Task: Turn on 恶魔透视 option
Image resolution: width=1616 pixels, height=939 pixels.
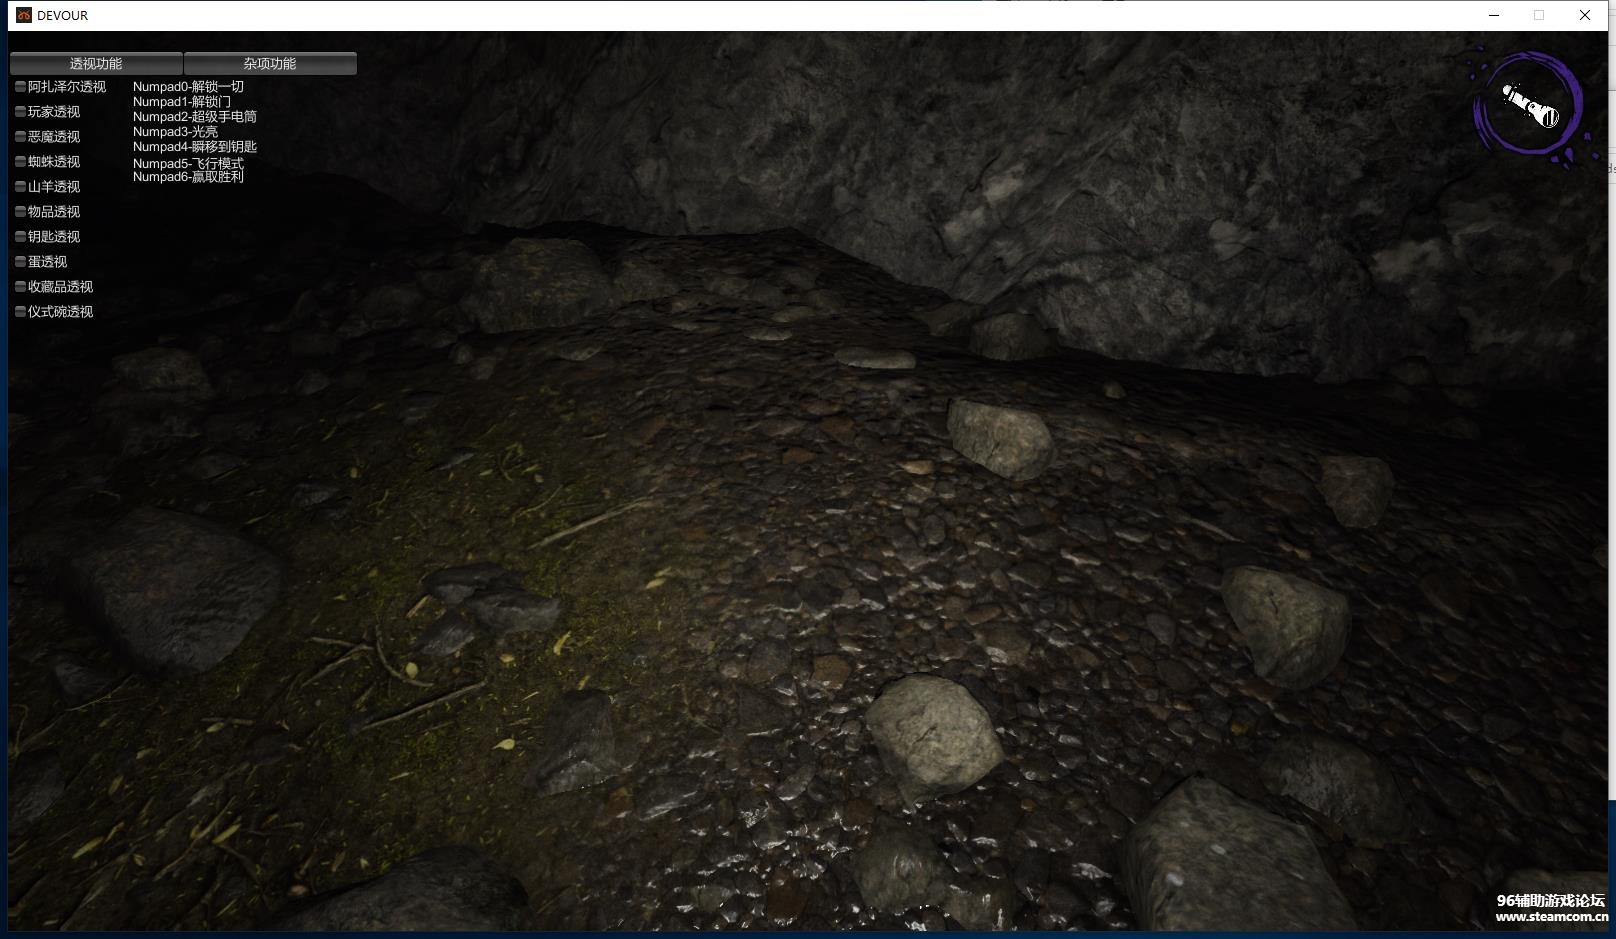Action: tap(20, 137)
